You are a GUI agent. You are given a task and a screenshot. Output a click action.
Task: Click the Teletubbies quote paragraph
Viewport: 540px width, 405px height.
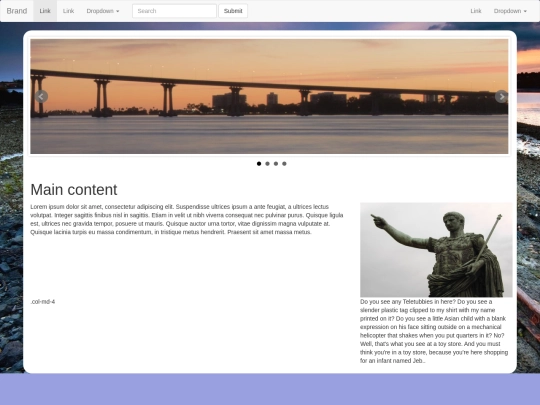click(434, 331)
